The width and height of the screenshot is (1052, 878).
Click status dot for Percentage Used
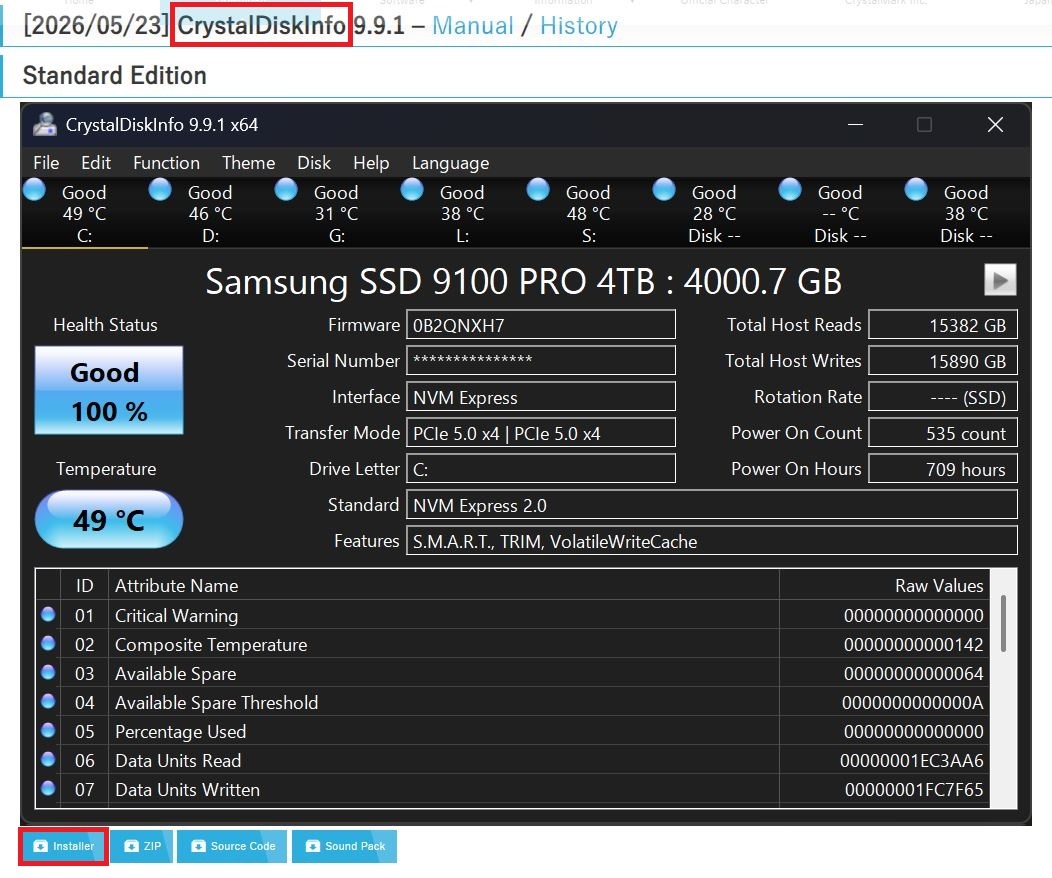(x=48, y=730)
